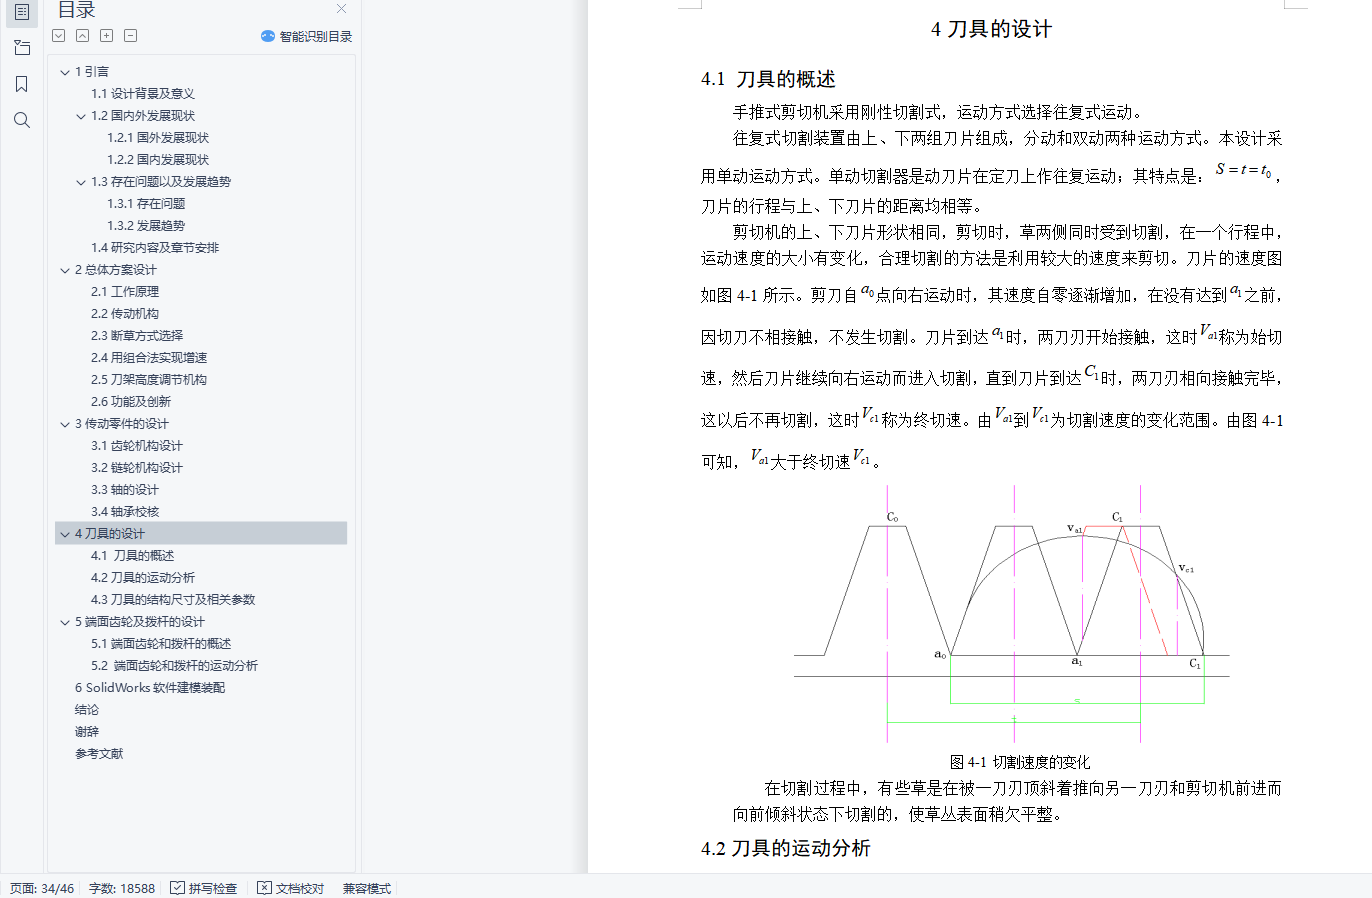Image resolution: width=1372 pixels, height=898 pixels.
Task: Click the 兼容模式 compatibility mode indicator
Action: pyautogui.click(x=366, y=888)
